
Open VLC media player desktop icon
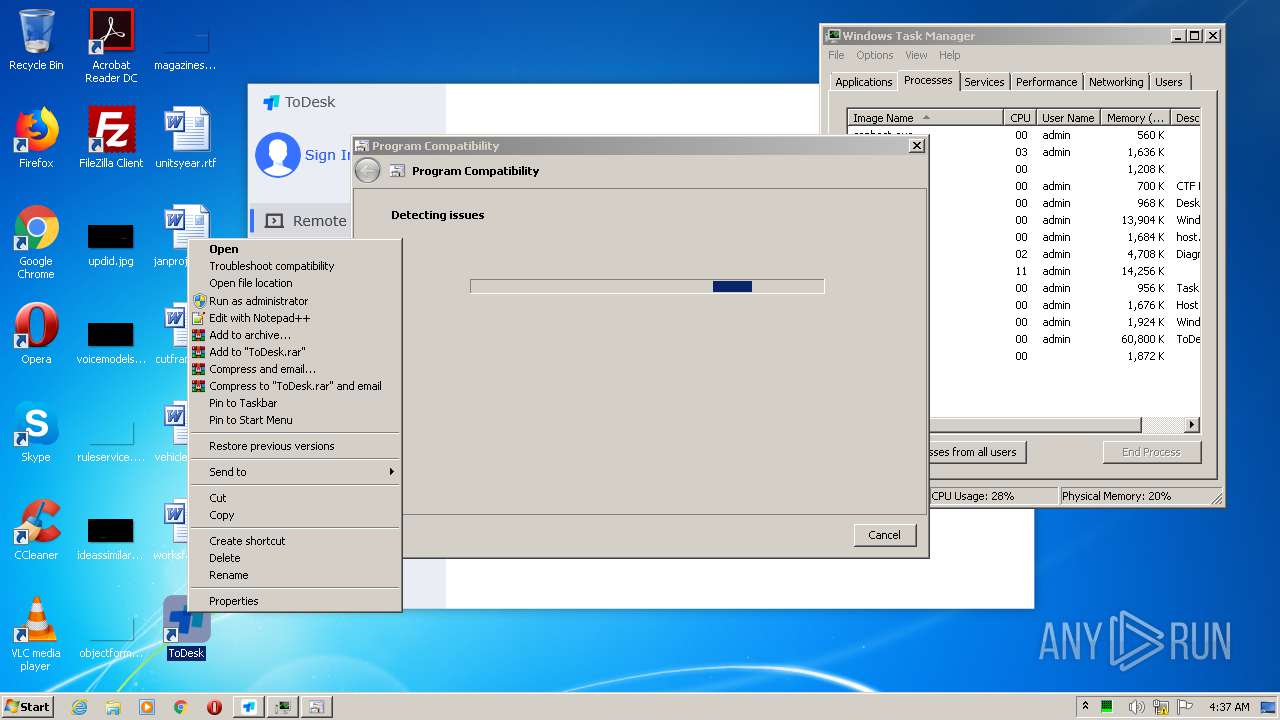(x=36, y=634)
